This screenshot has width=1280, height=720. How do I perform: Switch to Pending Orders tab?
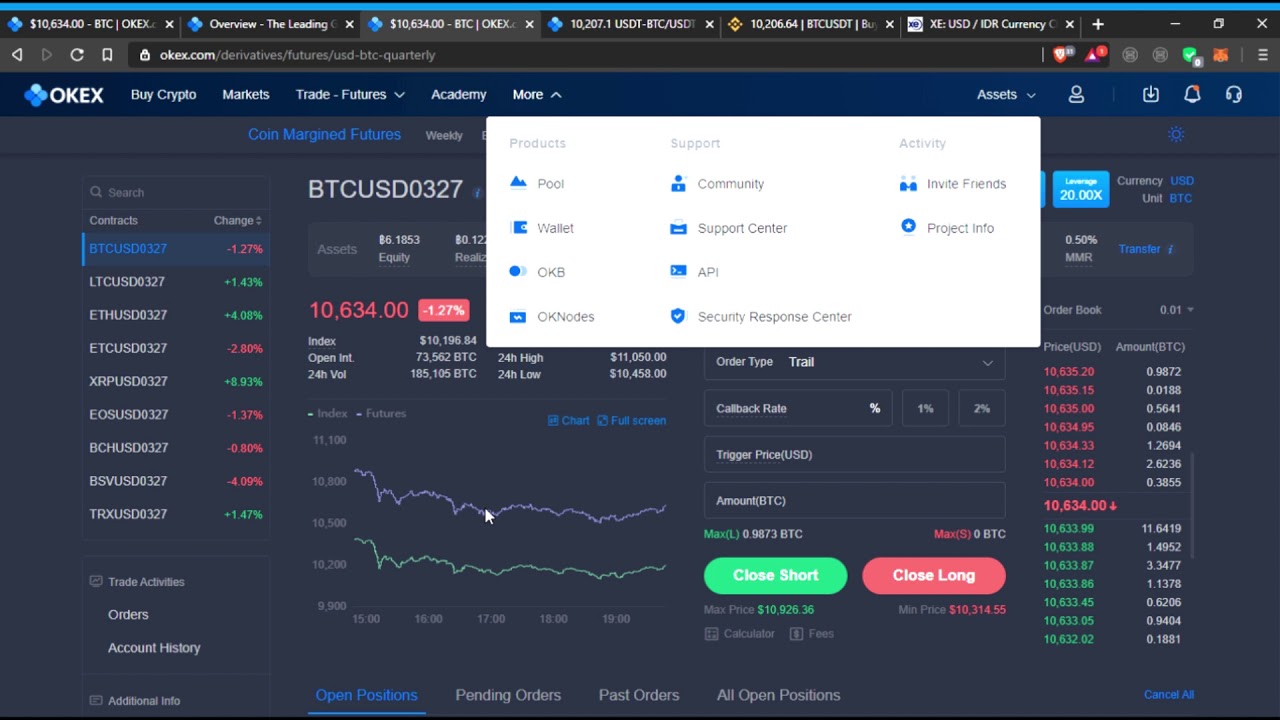pos(508,695)
